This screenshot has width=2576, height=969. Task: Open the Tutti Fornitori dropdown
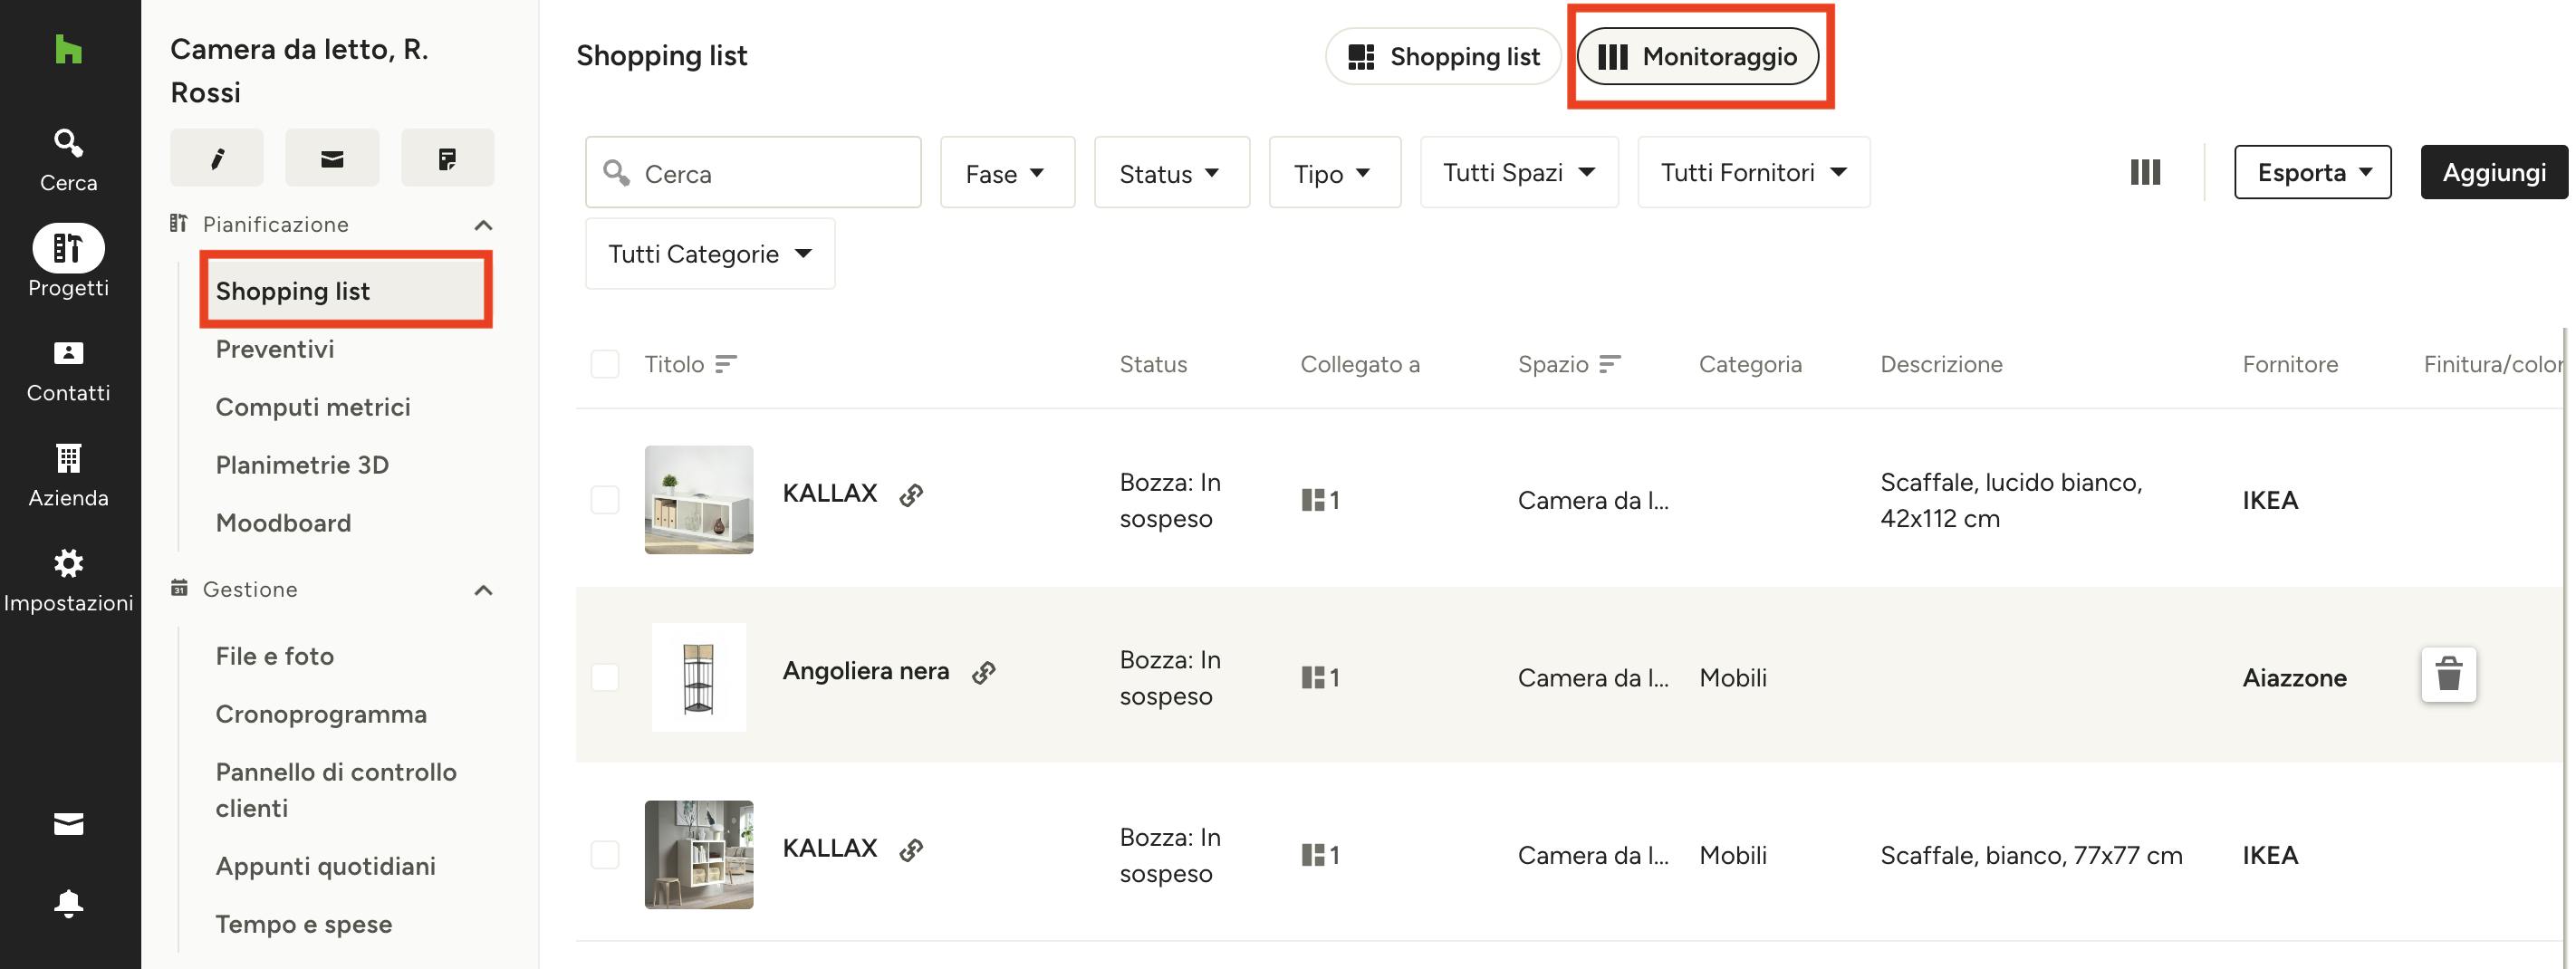coord(1754,173)
